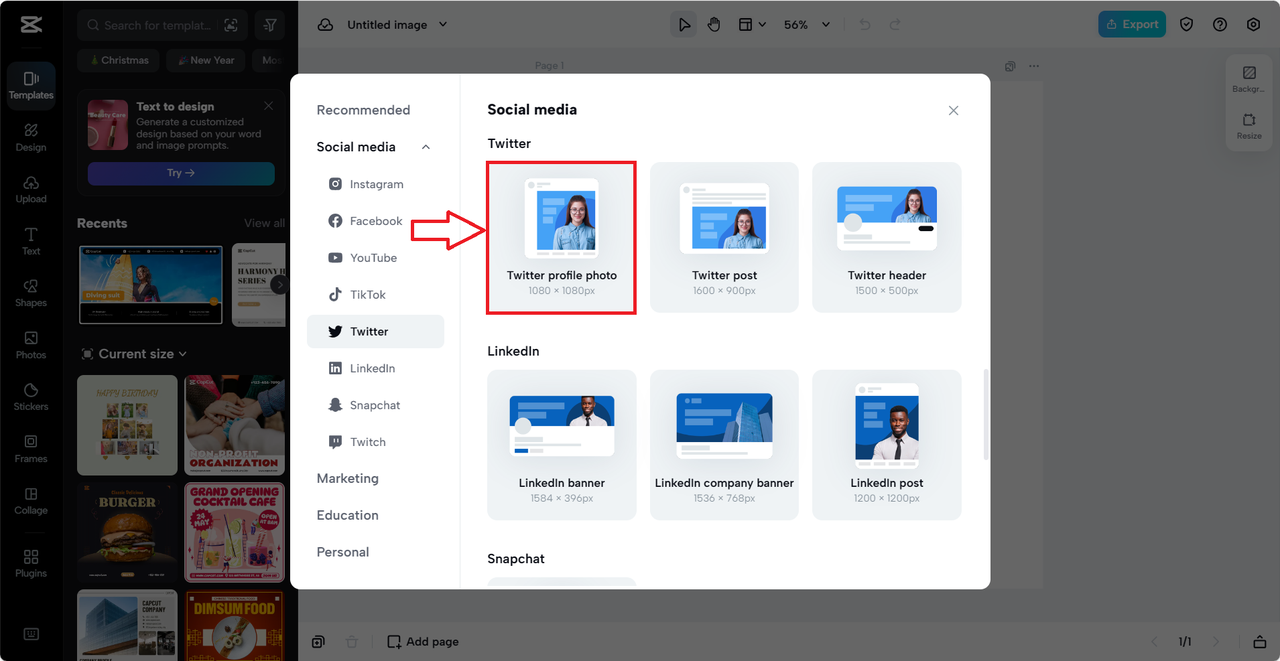Screen dimensions: 1280x661
Task: Click the image search icon in search bar
Action: click(231, 25)
